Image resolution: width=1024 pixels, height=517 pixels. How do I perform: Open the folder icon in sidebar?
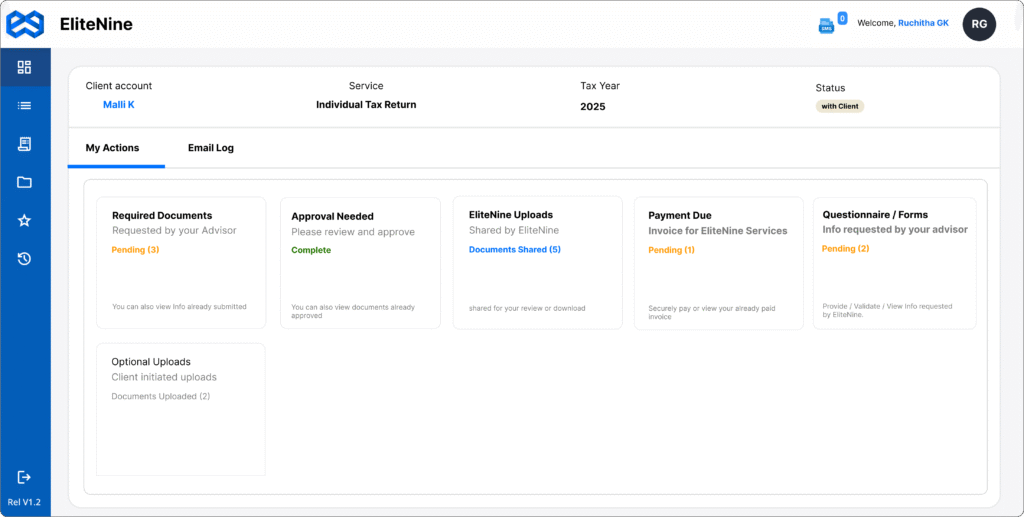pyautogui.click(x=25, y=182)
